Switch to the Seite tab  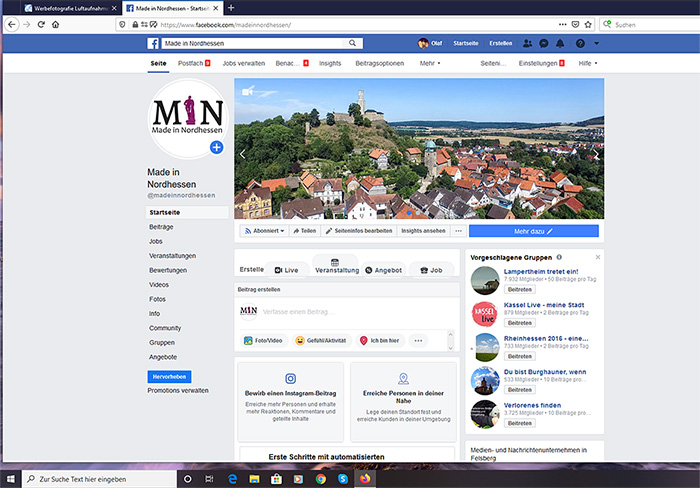click(158, 63)
